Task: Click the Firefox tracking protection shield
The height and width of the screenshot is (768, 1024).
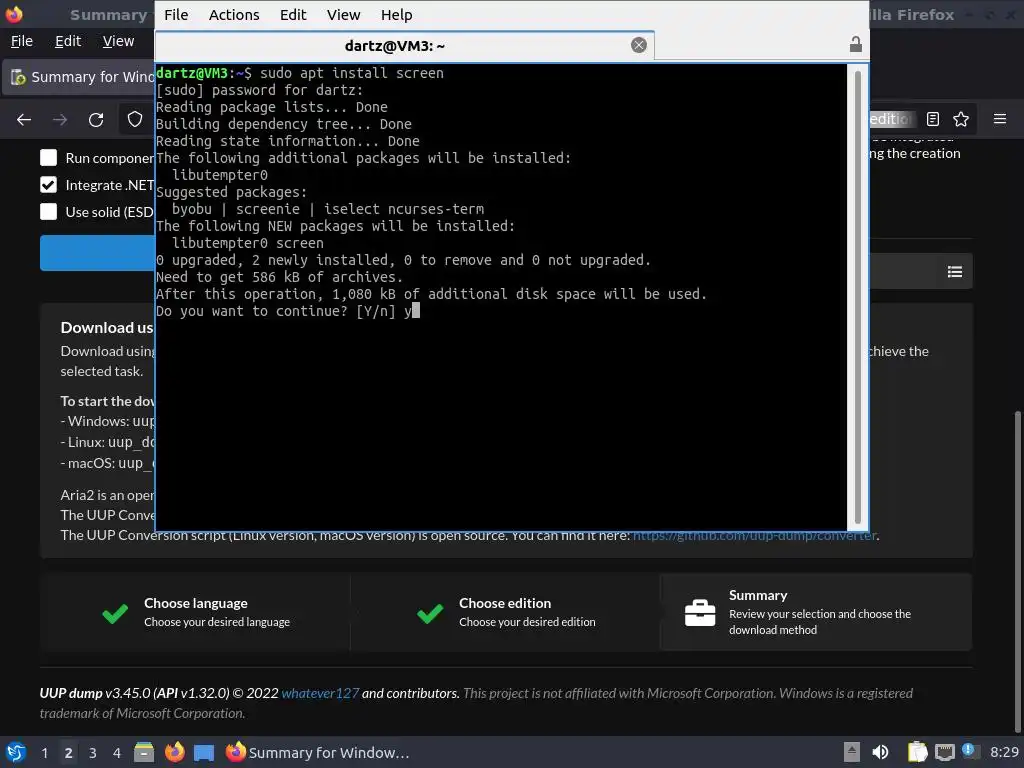Action: (135, 120)
